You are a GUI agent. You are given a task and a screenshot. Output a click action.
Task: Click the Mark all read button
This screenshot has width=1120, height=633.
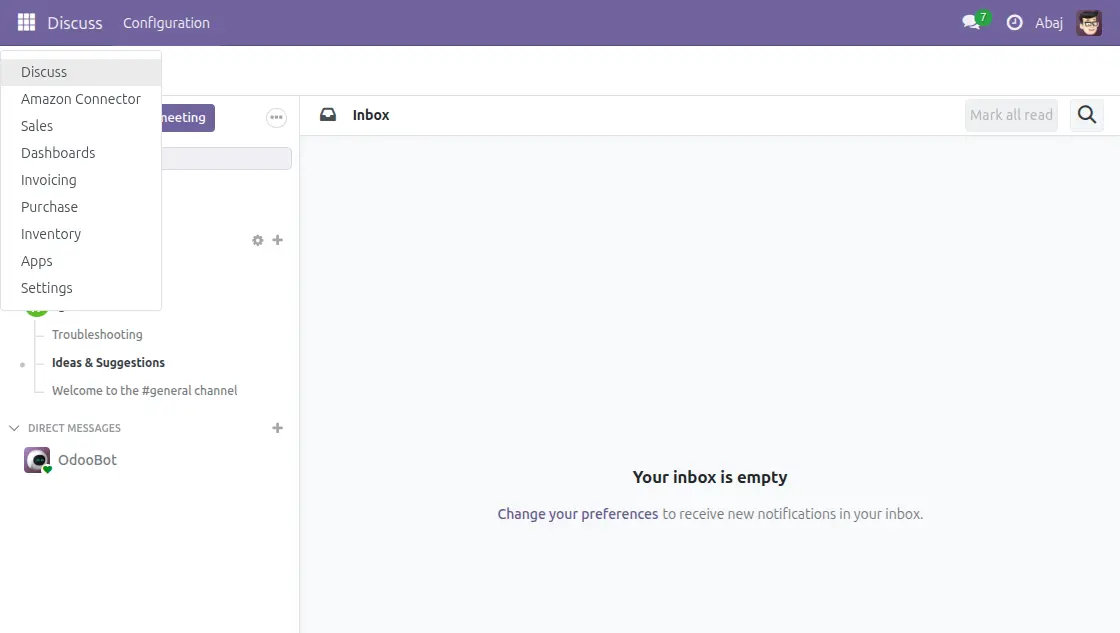(1011, 115)
